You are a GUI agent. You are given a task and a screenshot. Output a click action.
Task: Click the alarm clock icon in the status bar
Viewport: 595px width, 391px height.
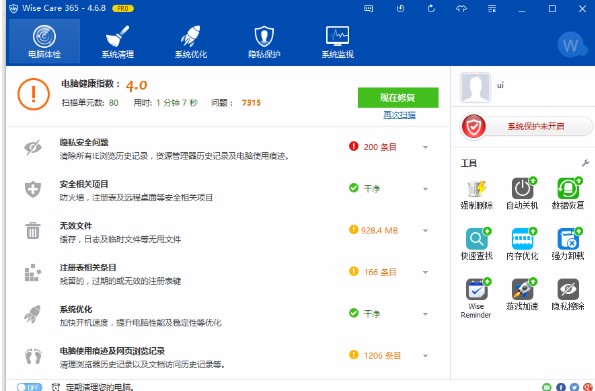(x=56, y=387)
